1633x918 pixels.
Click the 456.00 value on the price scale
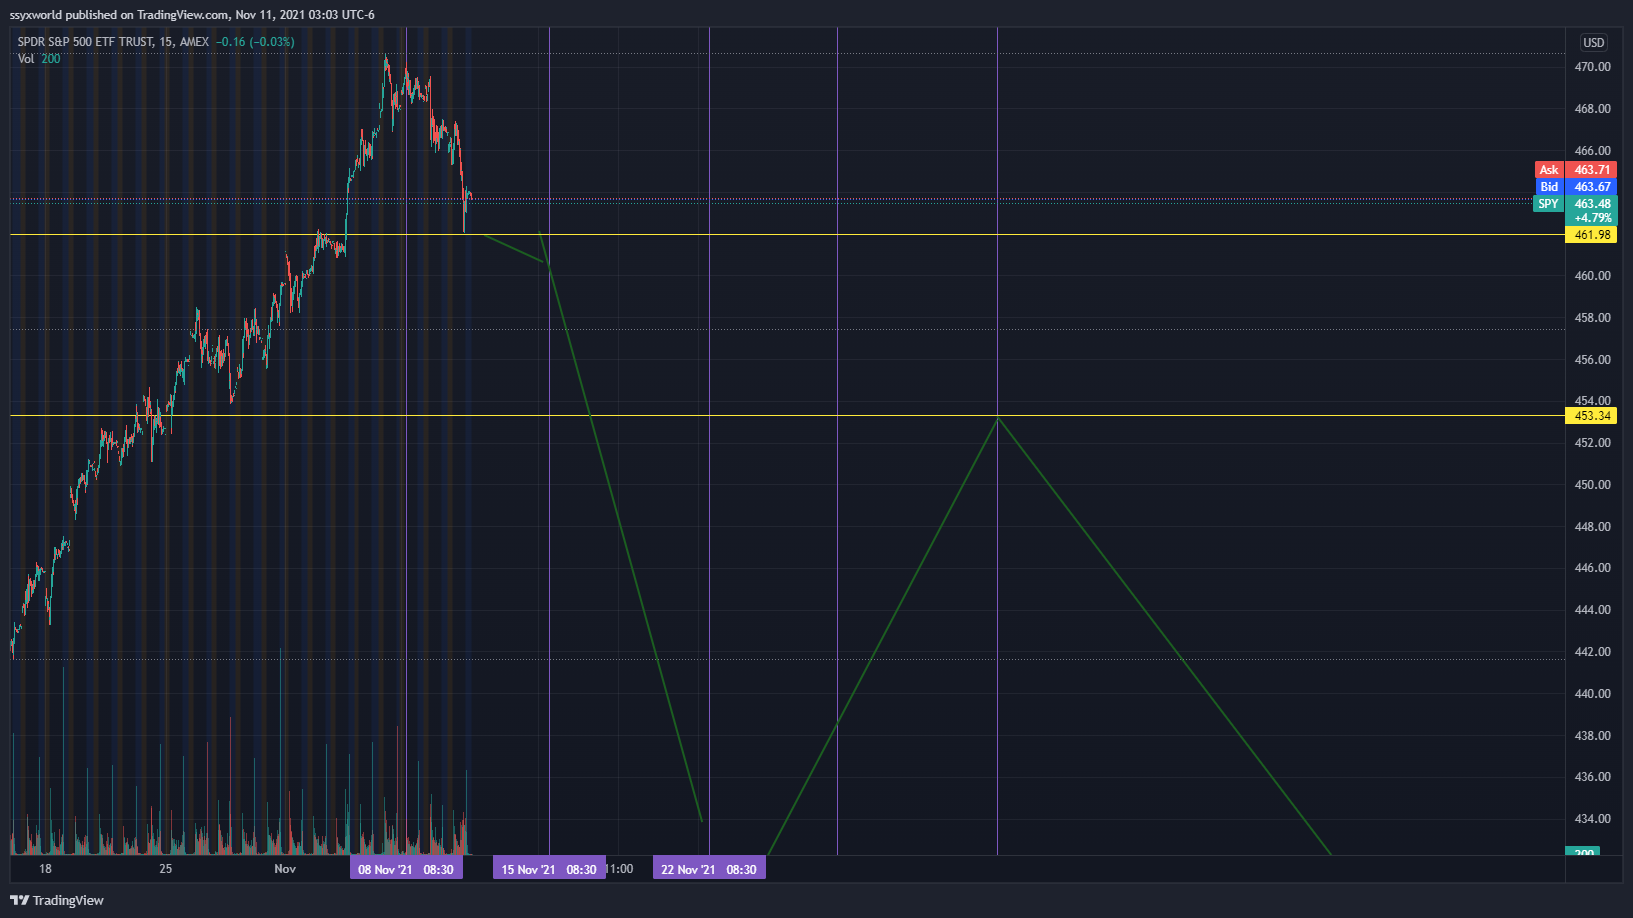pos(1592,360)
